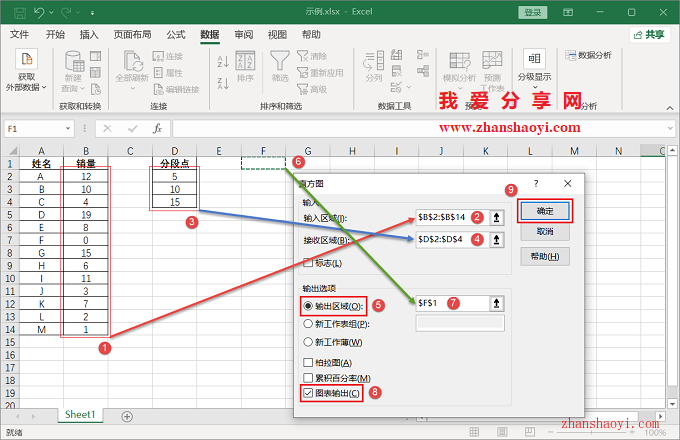
Task: Click the 共享 Share button
Action: (649, 35)
